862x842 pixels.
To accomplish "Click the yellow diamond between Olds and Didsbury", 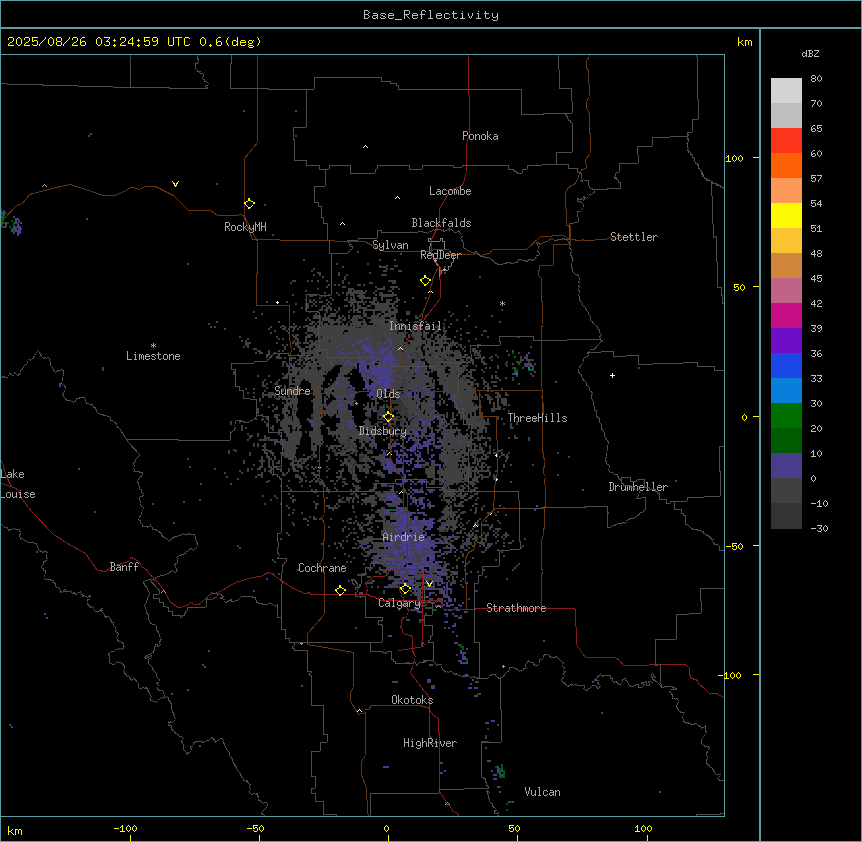I will tap(388, 417).
